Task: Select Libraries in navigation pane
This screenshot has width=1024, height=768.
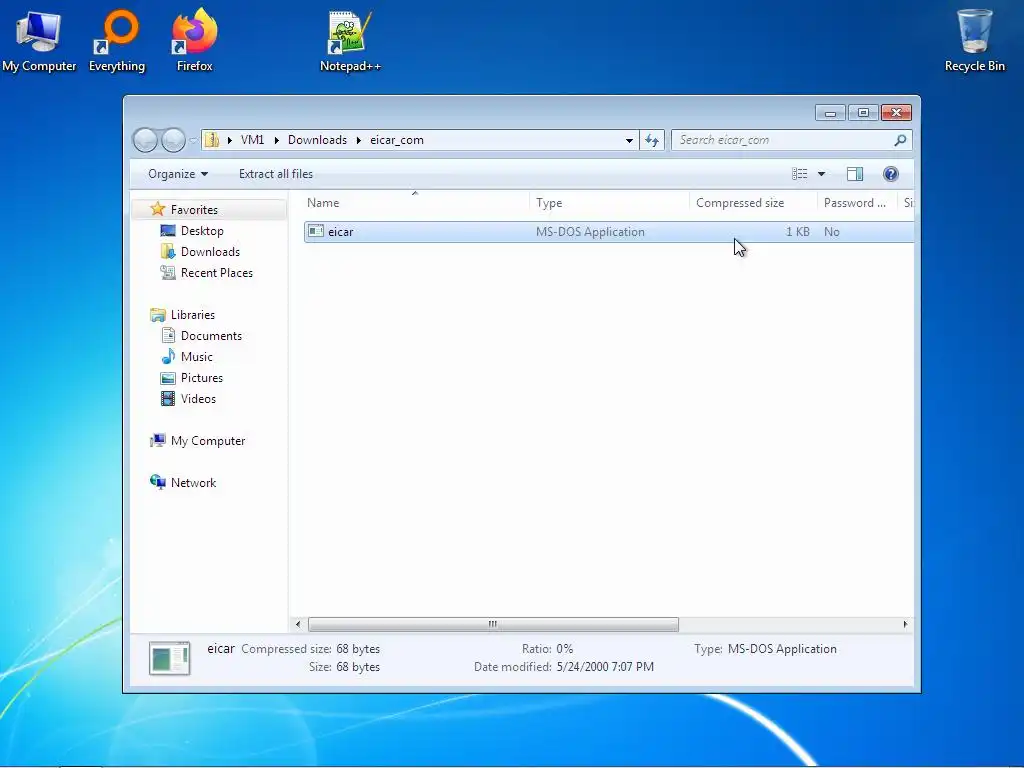Action: click(x=193, y=314)
